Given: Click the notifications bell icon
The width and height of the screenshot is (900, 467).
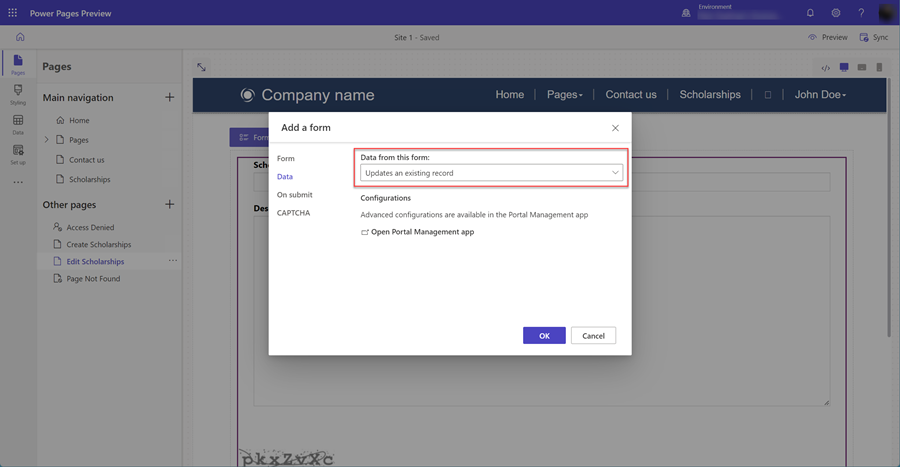Looking at the screenshot, I should point(810,13).
